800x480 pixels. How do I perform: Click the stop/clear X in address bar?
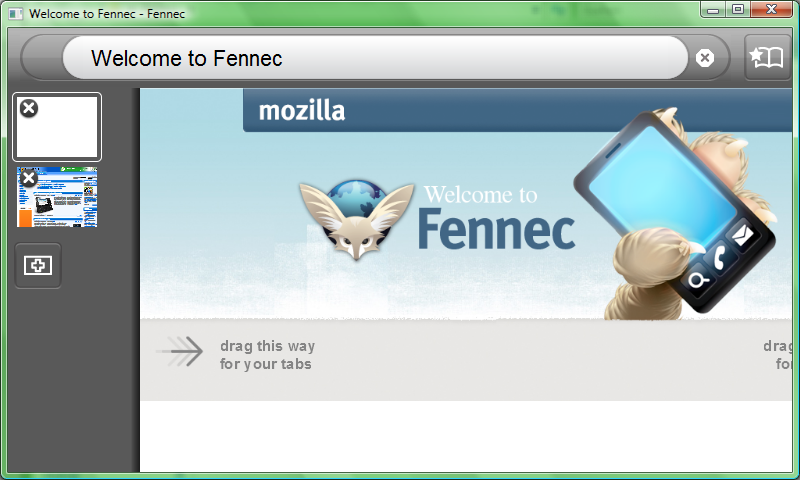(x=705, y=58)
